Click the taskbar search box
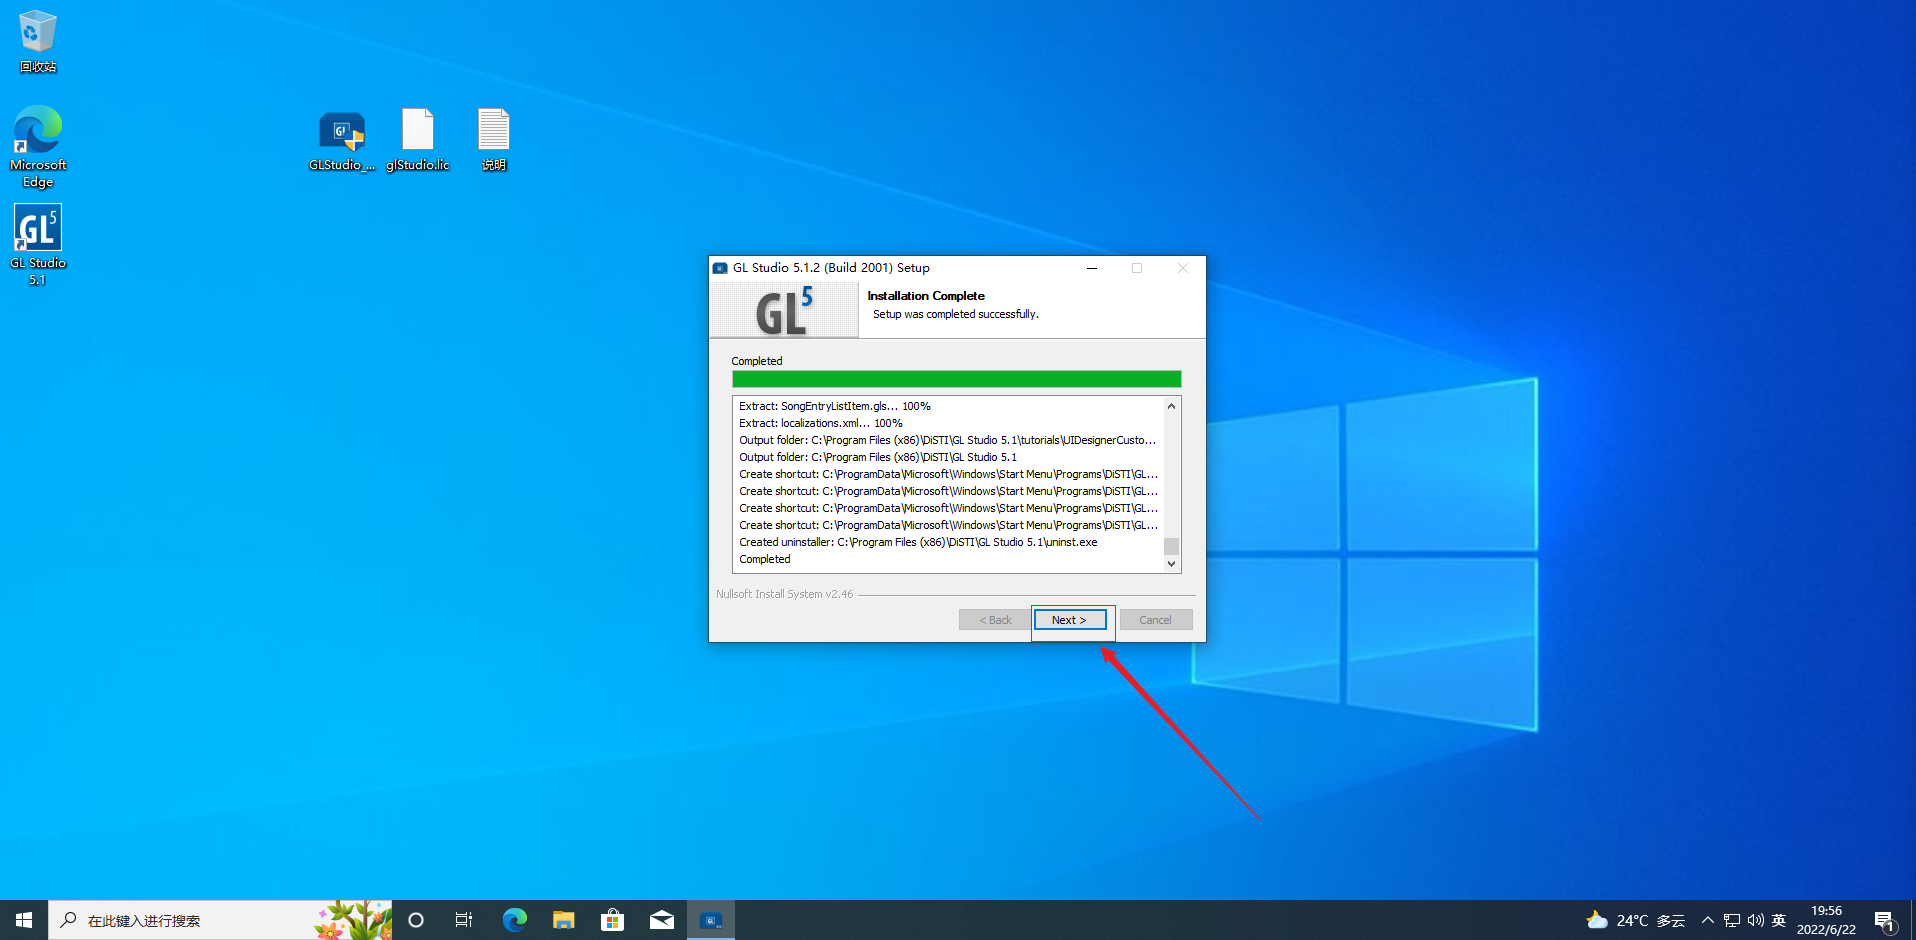The image size is (1916, 940). click(220, 920)
